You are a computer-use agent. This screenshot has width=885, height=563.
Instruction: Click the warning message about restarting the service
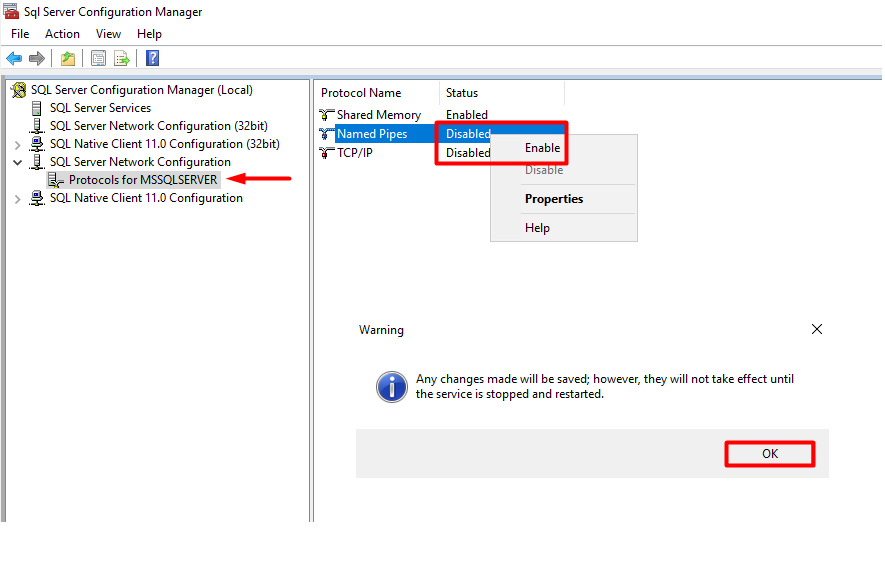(x=604, y=386)
